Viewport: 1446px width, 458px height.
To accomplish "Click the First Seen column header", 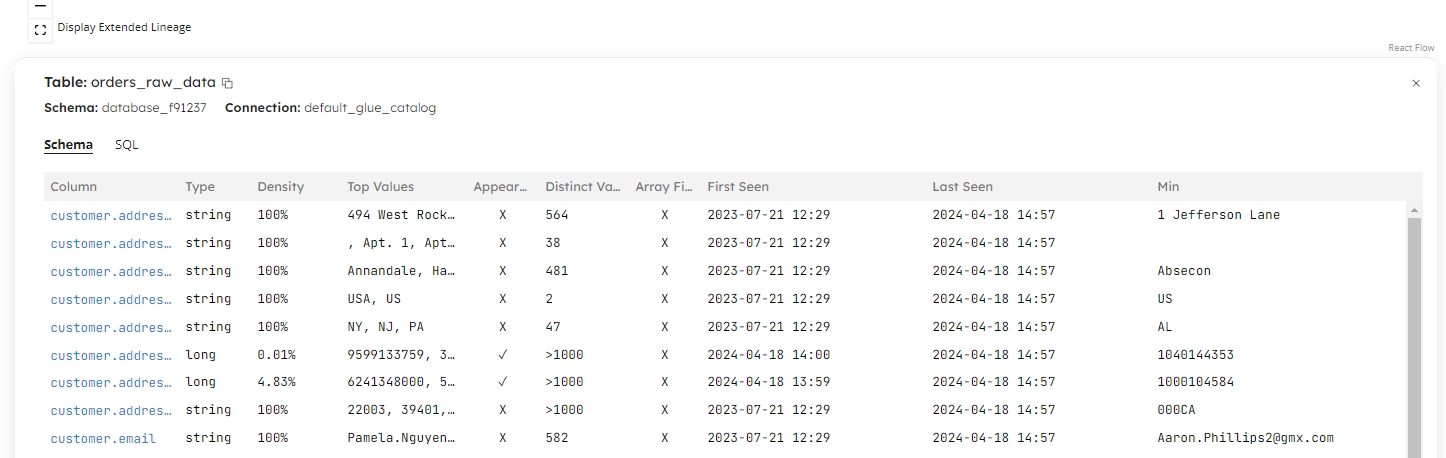I will (x=738, y=187).
